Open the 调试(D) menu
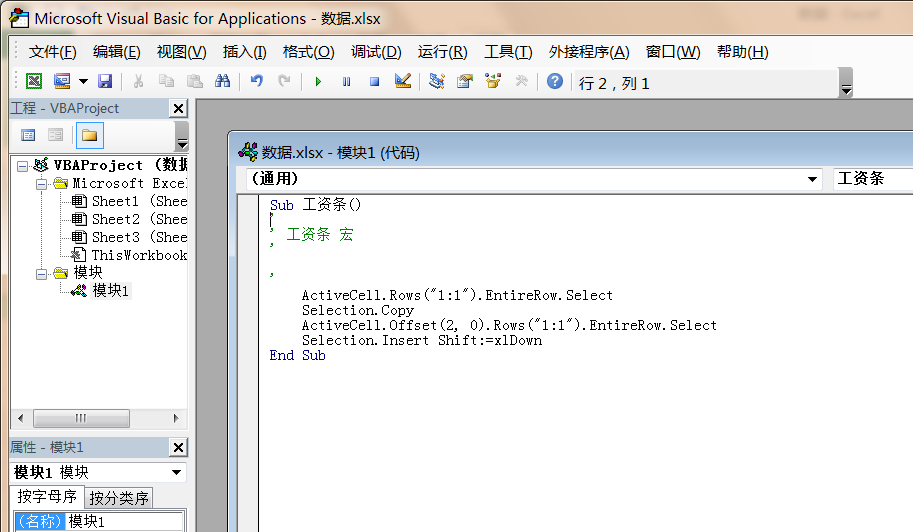 pos(376,52)
